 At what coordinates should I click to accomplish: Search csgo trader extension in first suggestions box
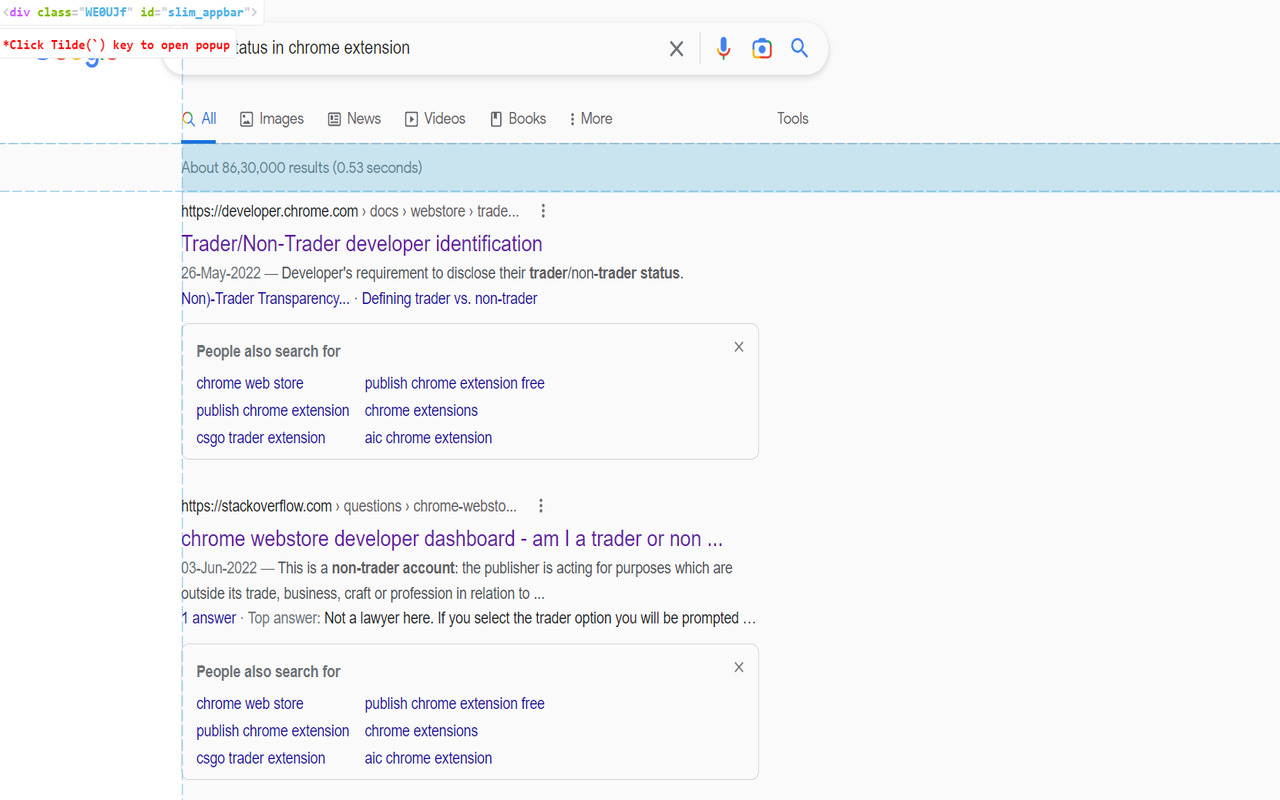pos(261,438)
